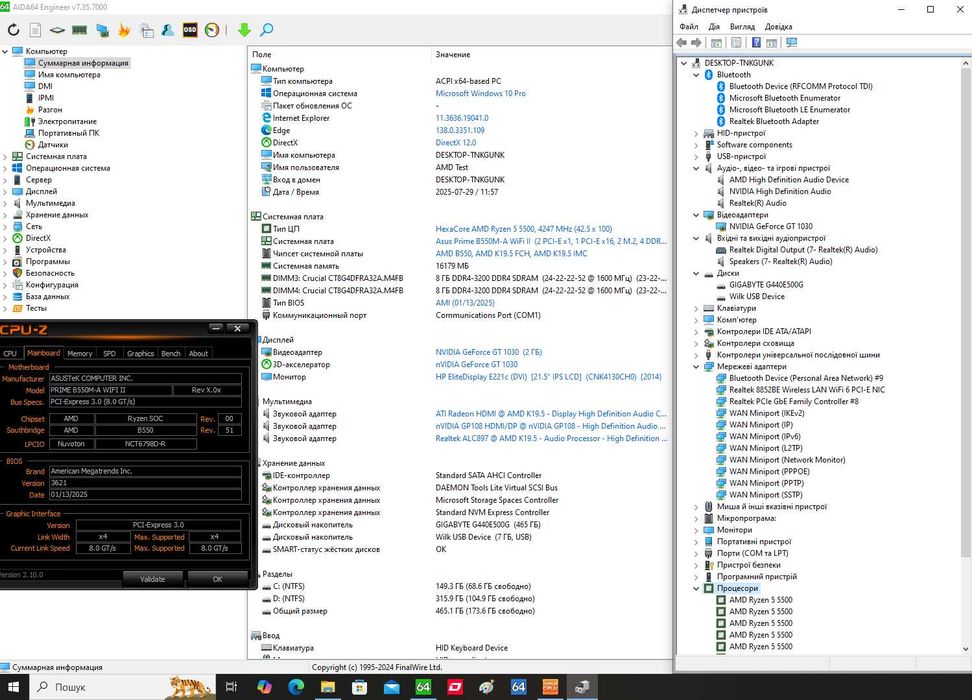Switch to the CPU tab in CPU-Z
972x700 pixels.
point(11,353)
